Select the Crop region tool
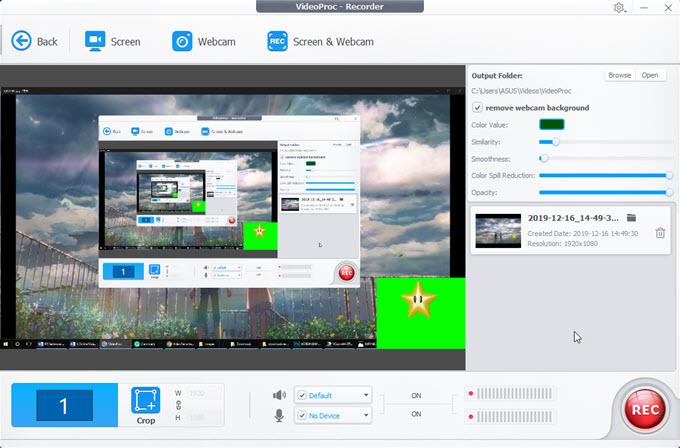The width and height of the screenshot is (680, 448). point(147,404)
